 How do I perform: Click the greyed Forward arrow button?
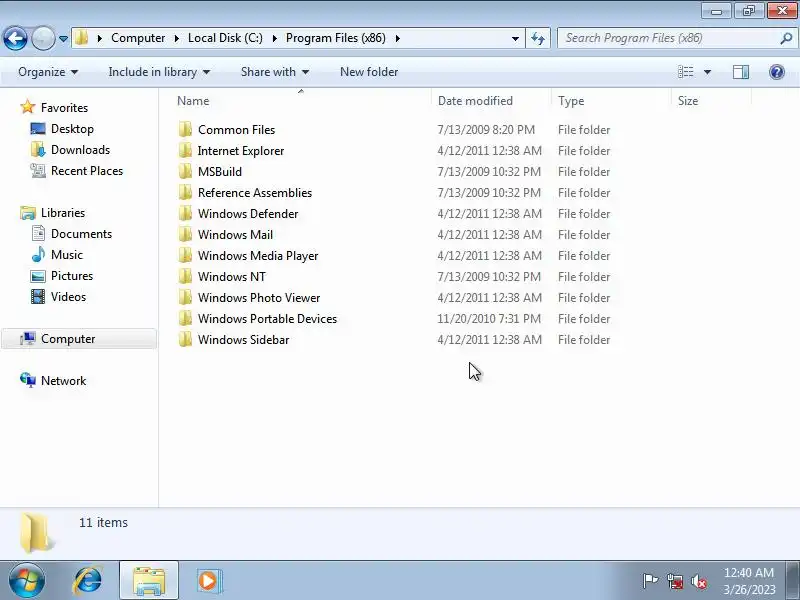tap(43, 38)
